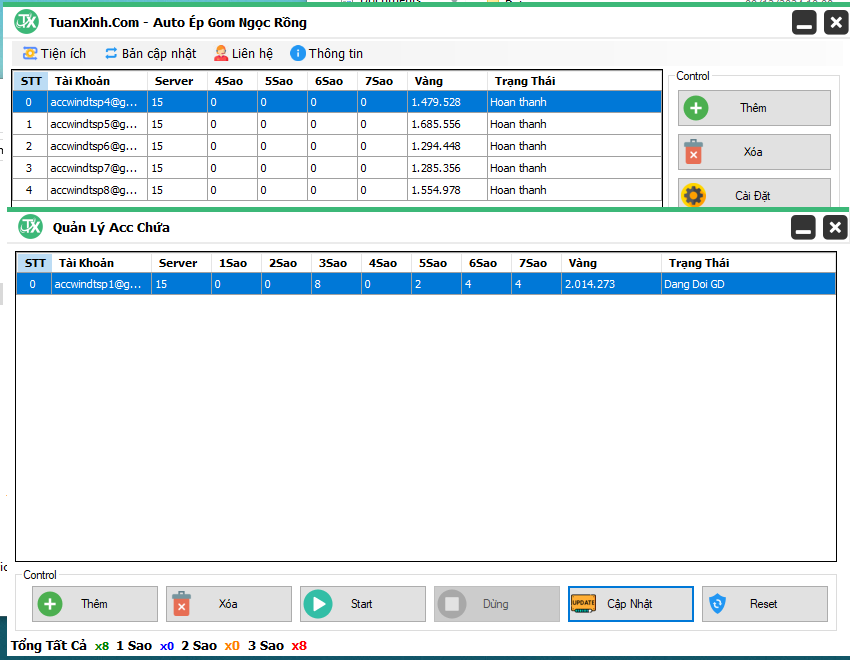Click the Cập Nhật update icon button

(x=583, y=604)
